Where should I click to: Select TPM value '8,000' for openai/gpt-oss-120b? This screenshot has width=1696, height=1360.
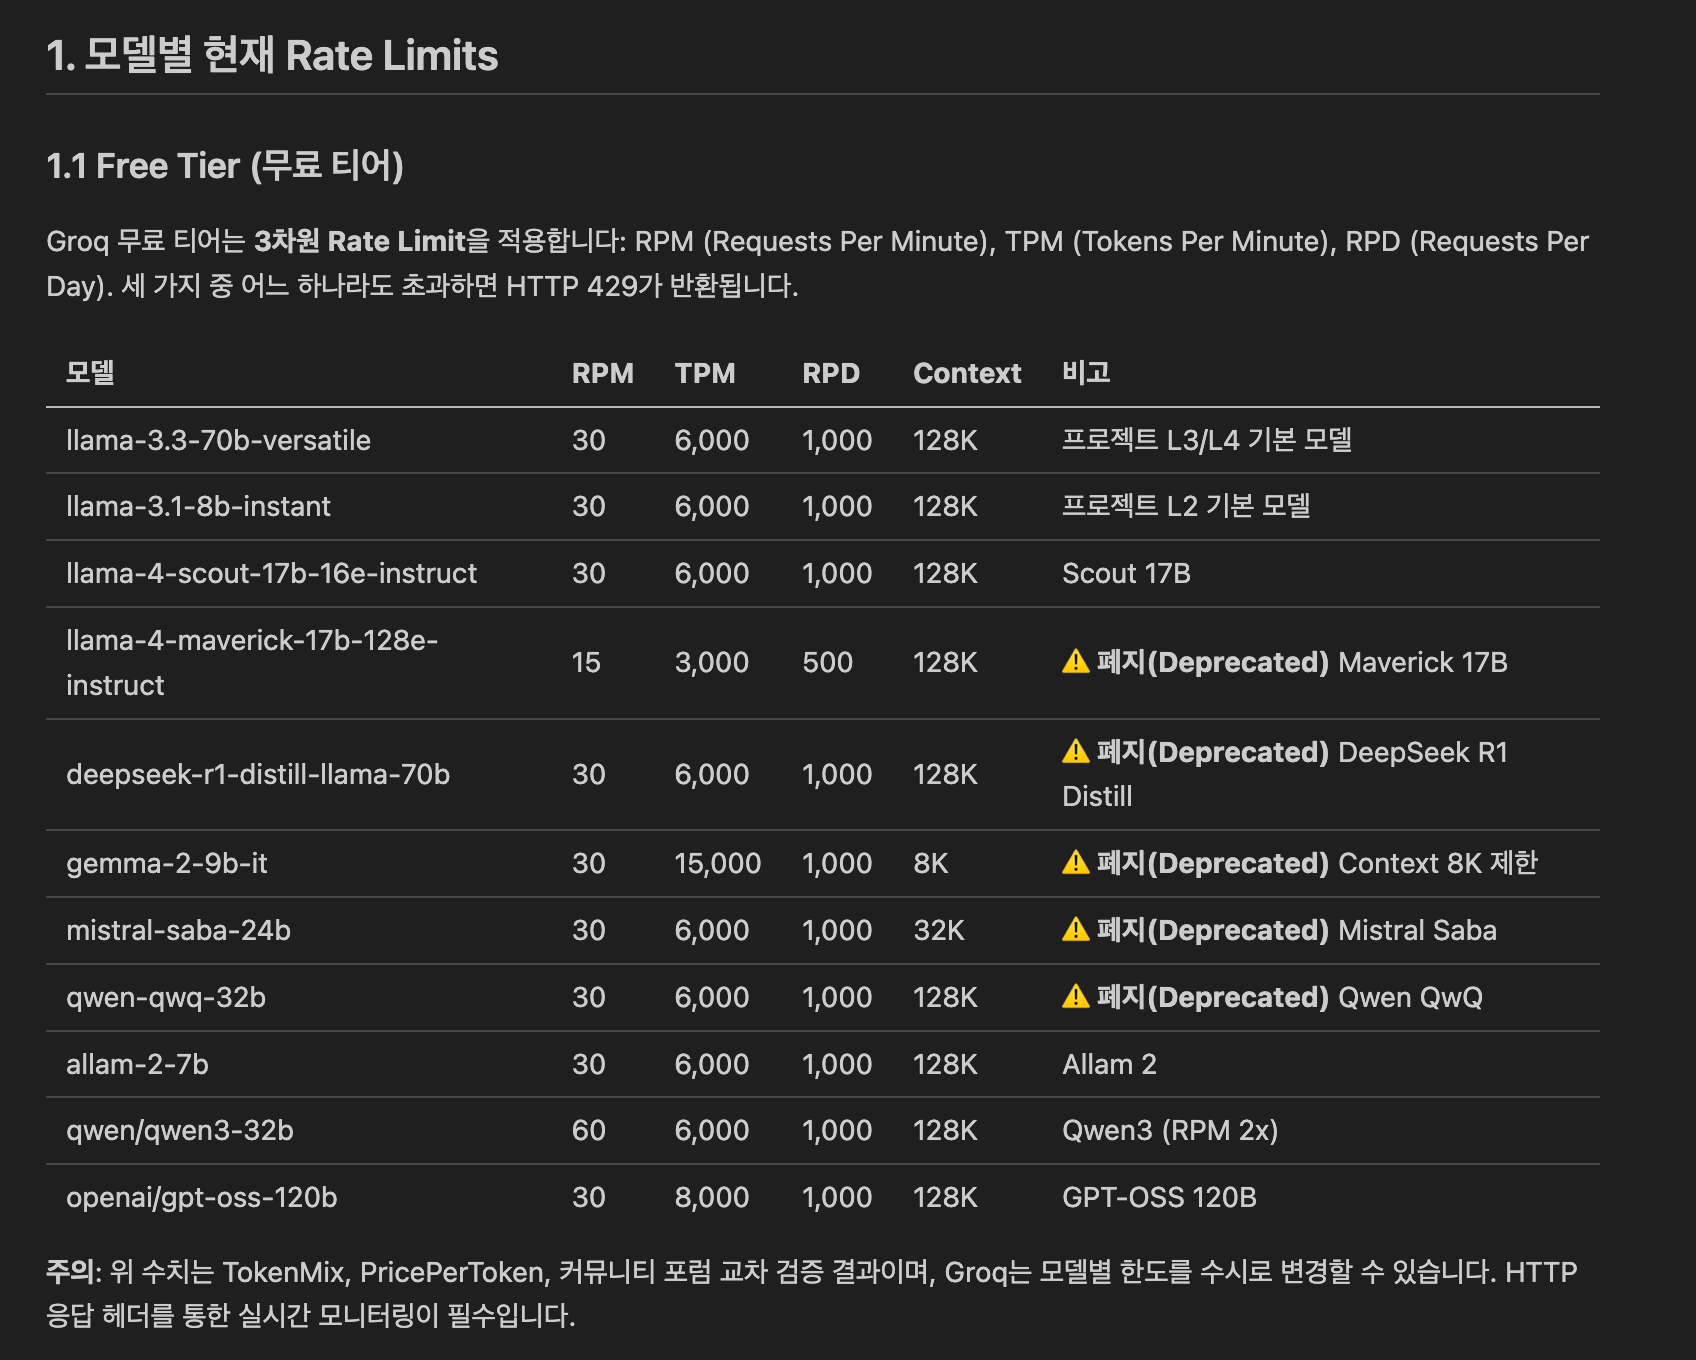pos(712,1197)
